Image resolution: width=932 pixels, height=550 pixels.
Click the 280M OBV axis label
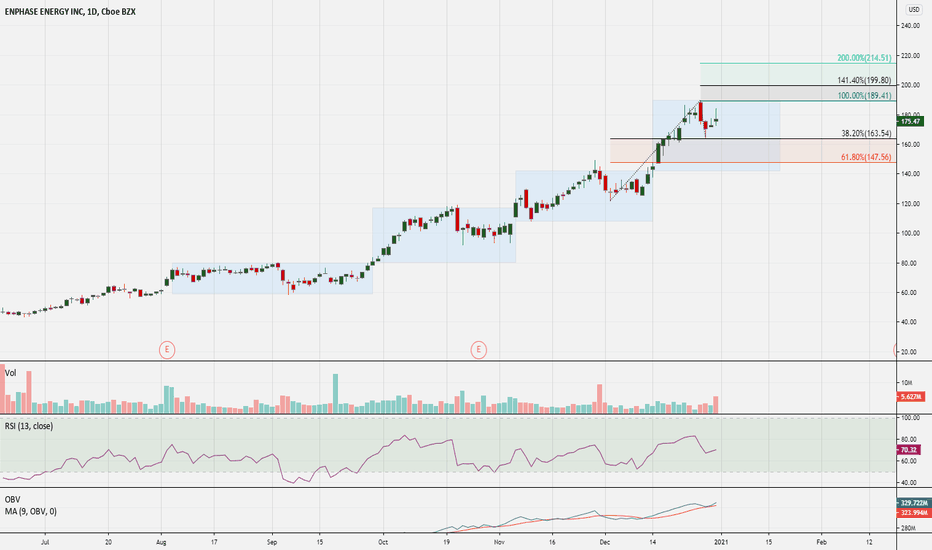pyautogui.click(x=908, y=528)
